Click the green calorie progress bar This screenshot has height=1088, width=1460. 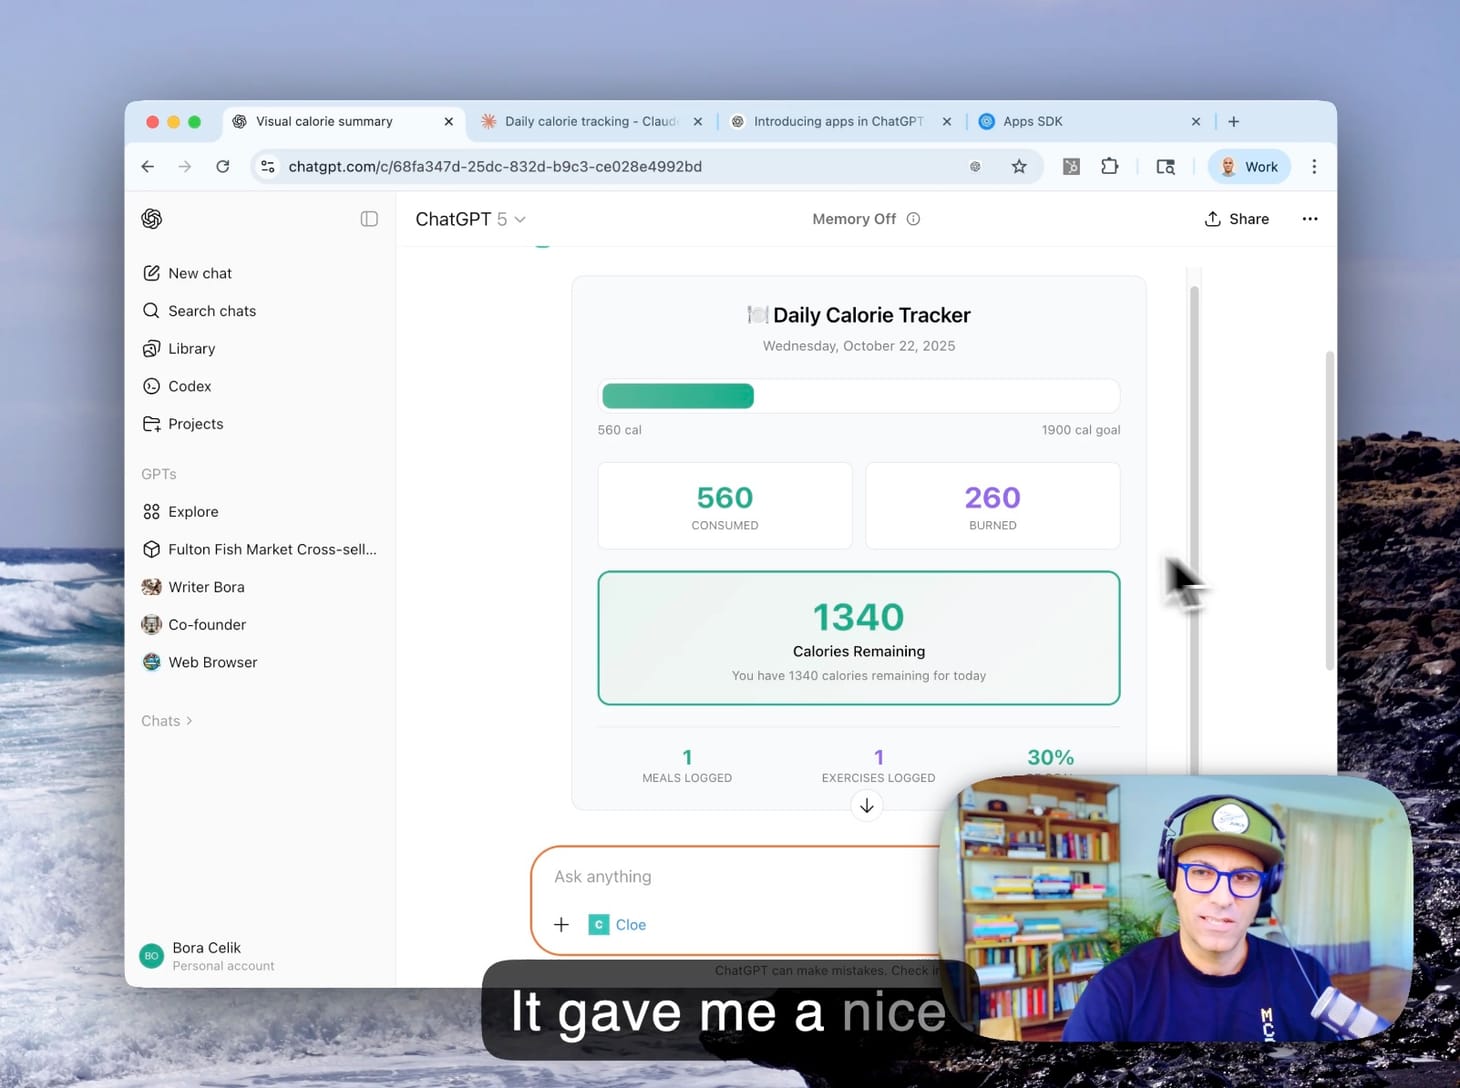coord(678,397)
